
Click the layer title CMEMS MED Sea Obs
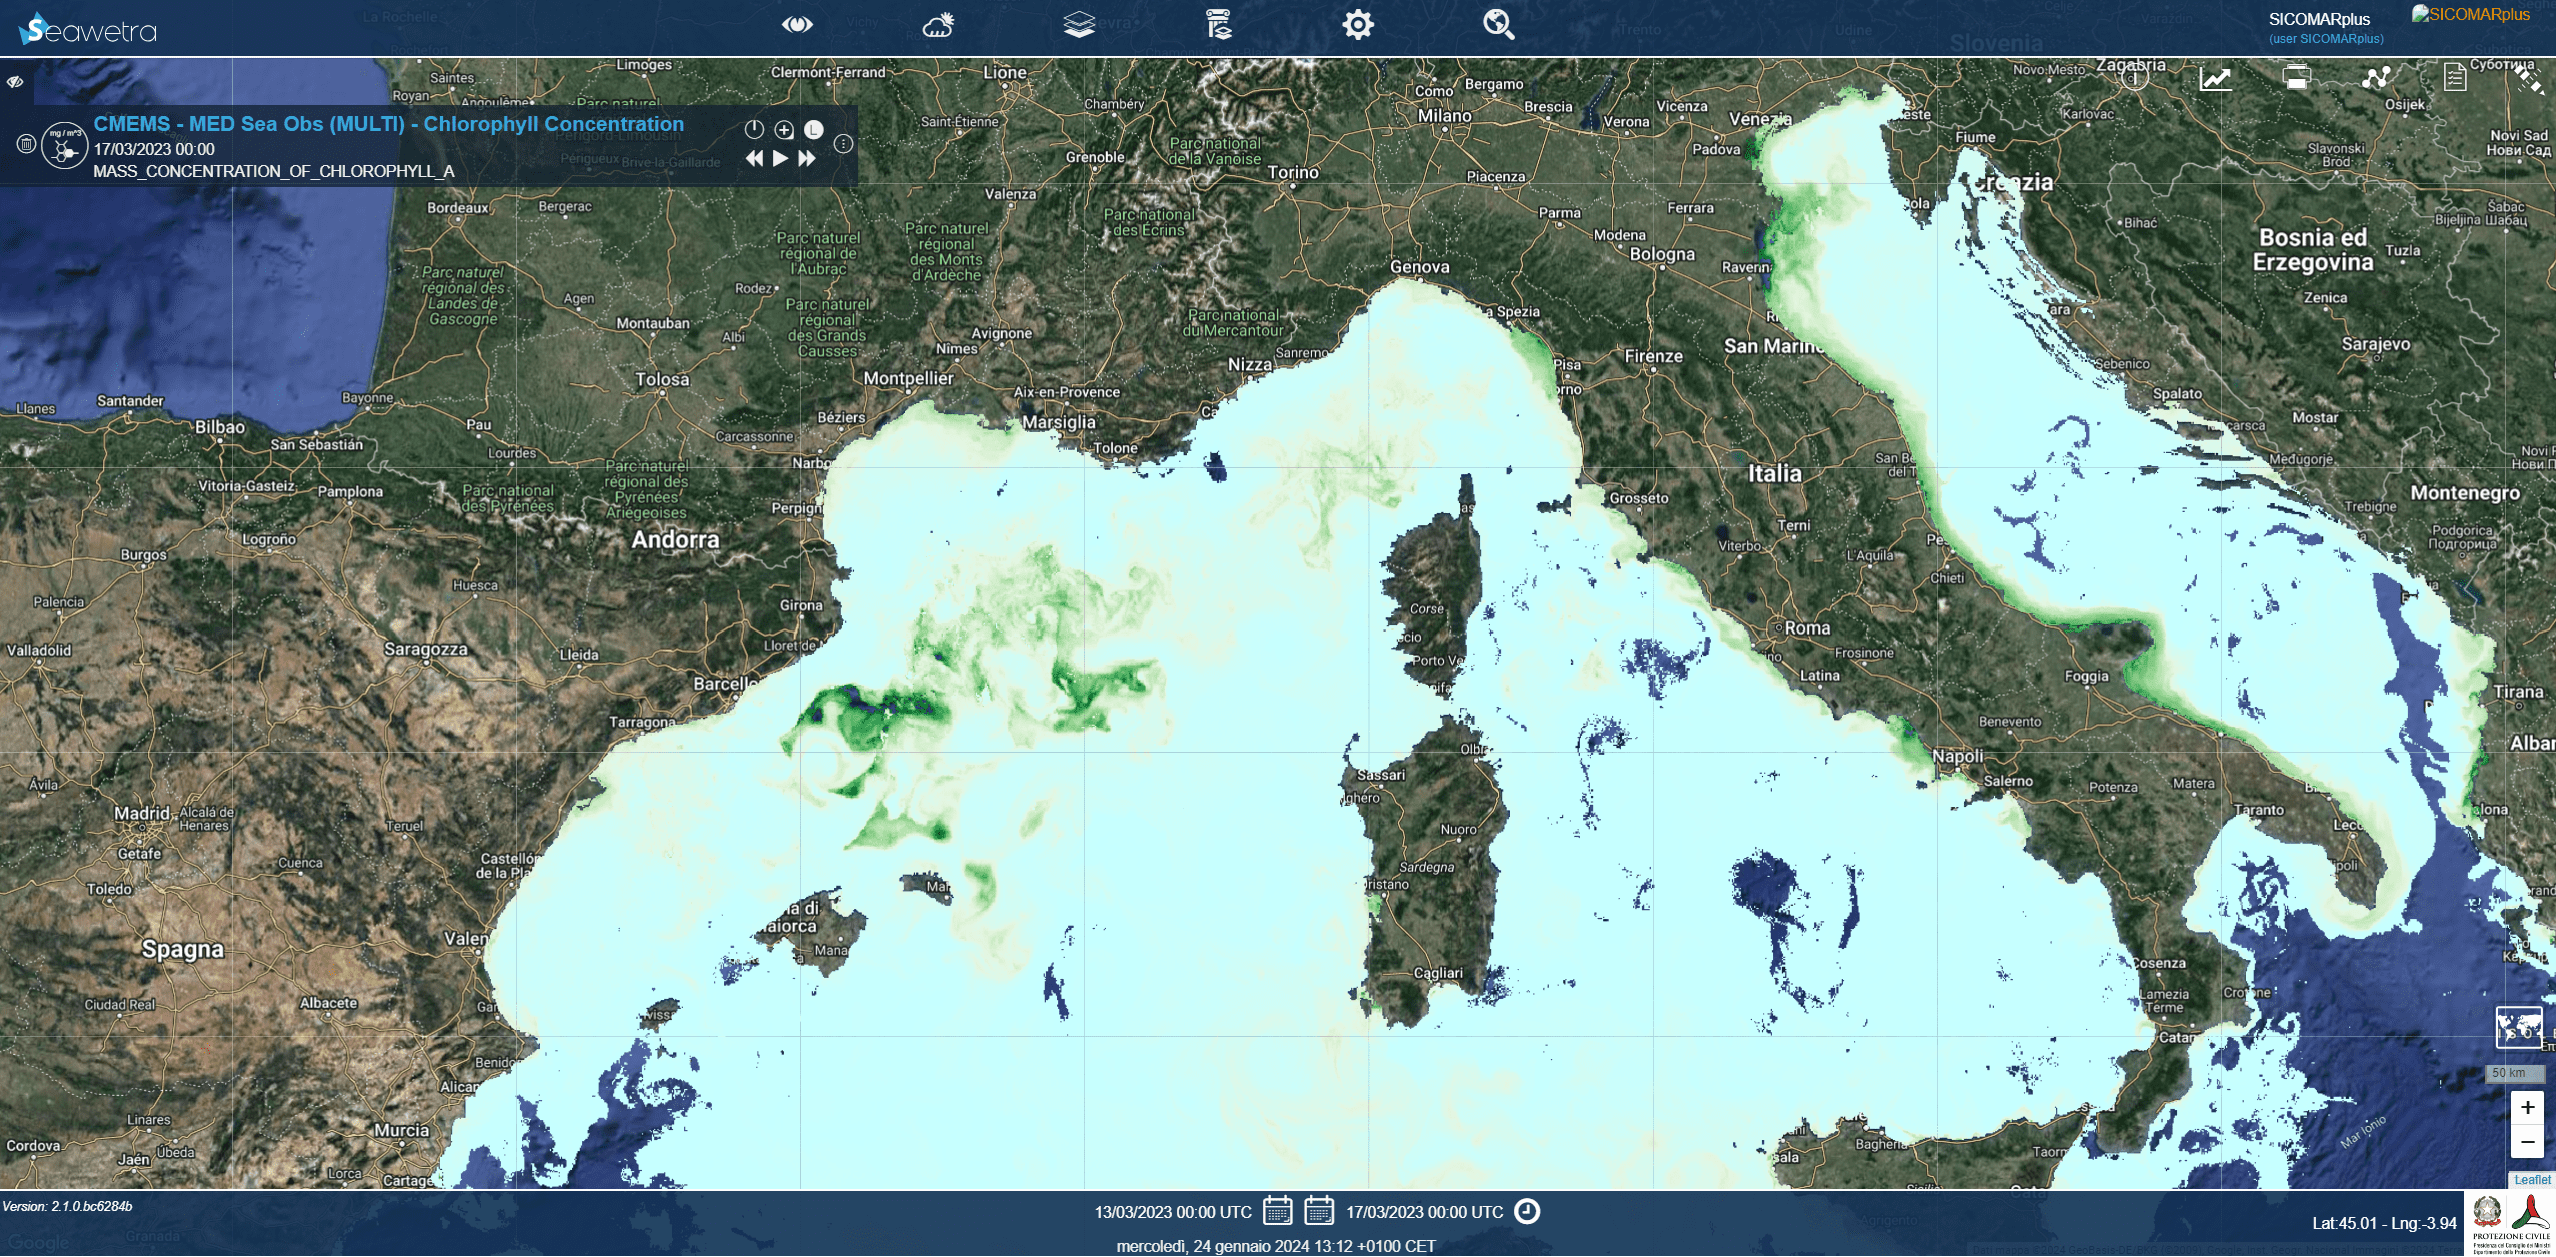coord(388,124)
